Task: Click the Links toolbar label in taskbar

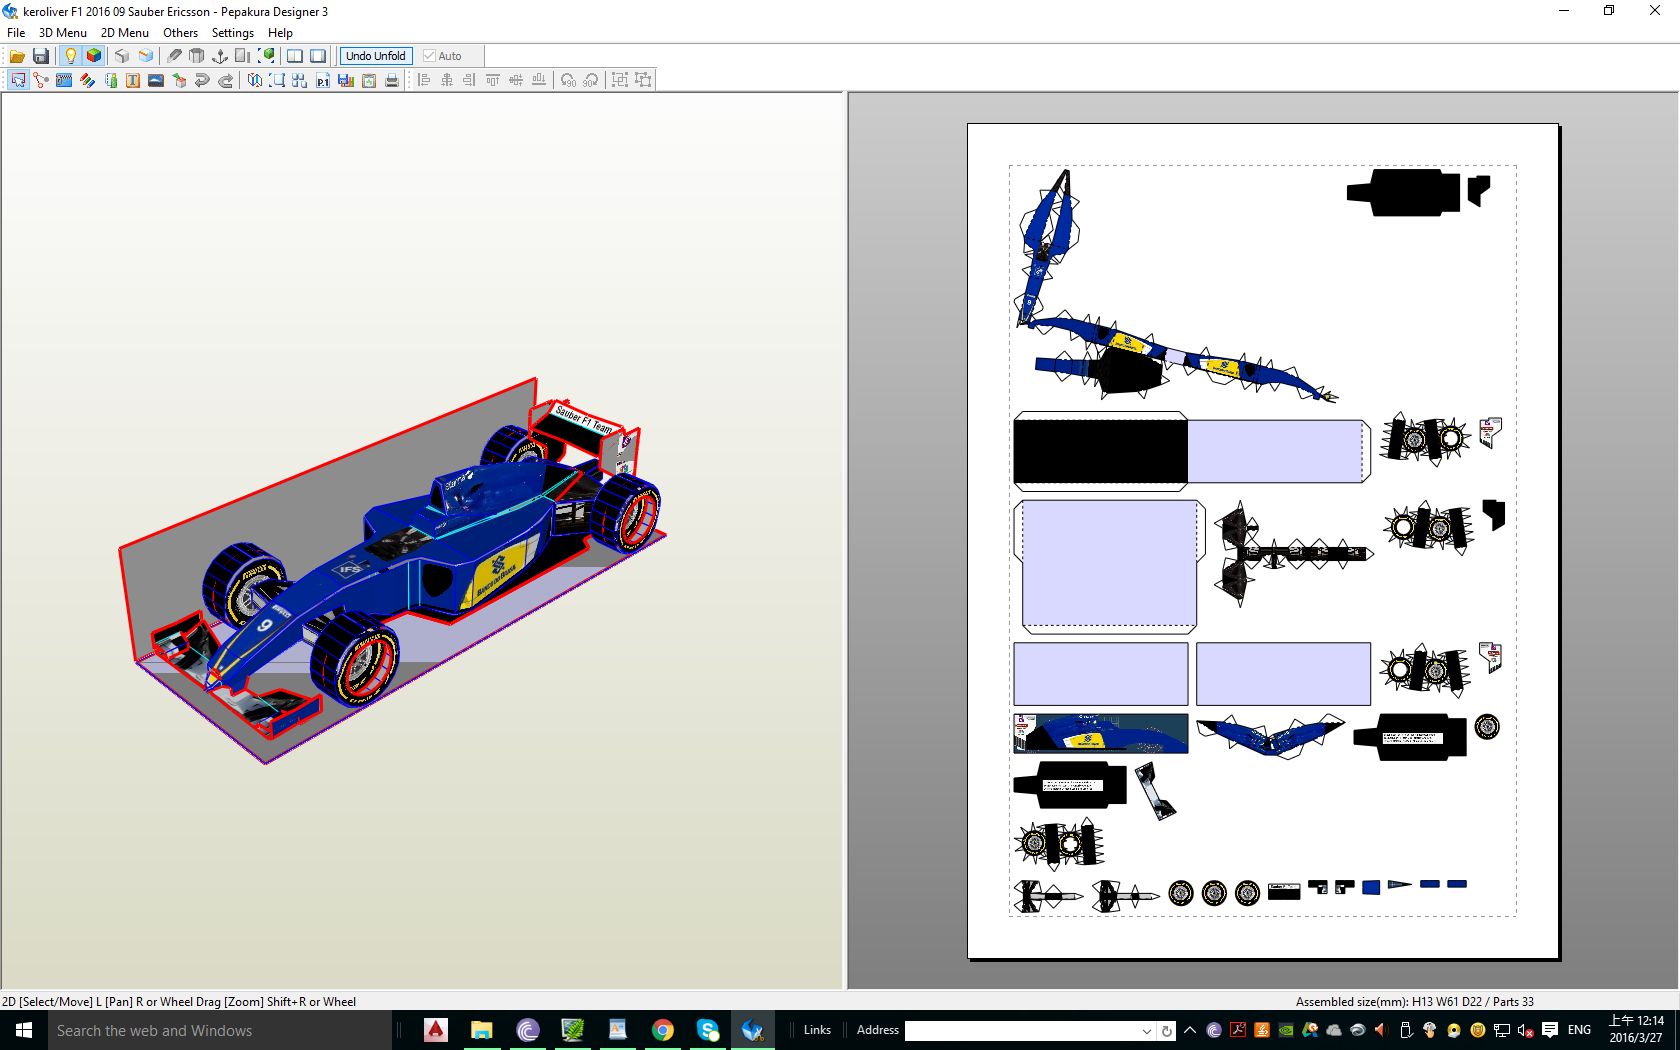Action: tap(817, 1030)
